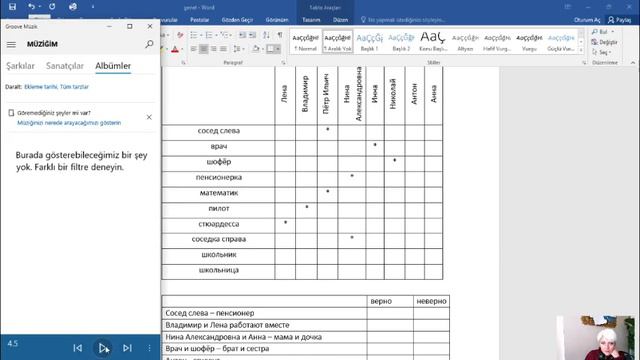Skip to next track in Groove

tap(127, 348)
